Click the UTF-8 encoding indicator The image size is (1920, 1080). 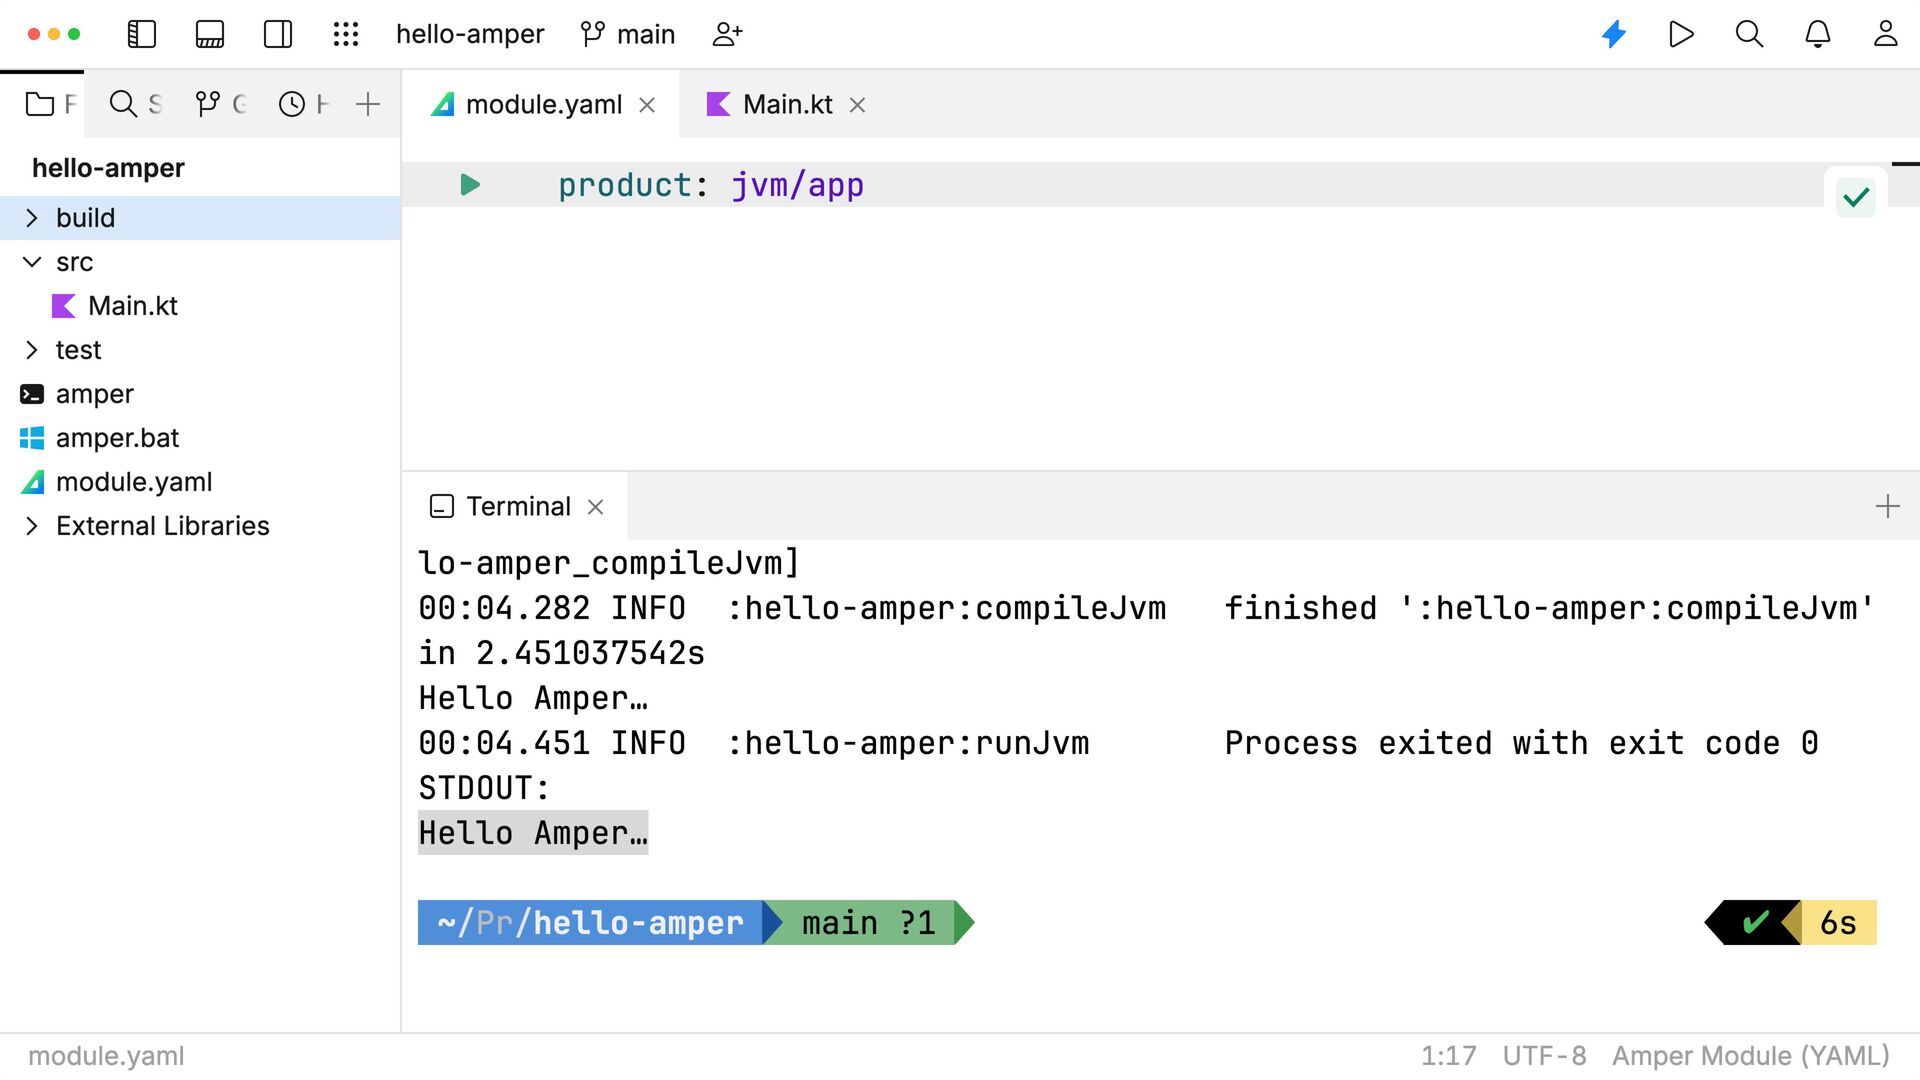(x=1544, y=1056)
